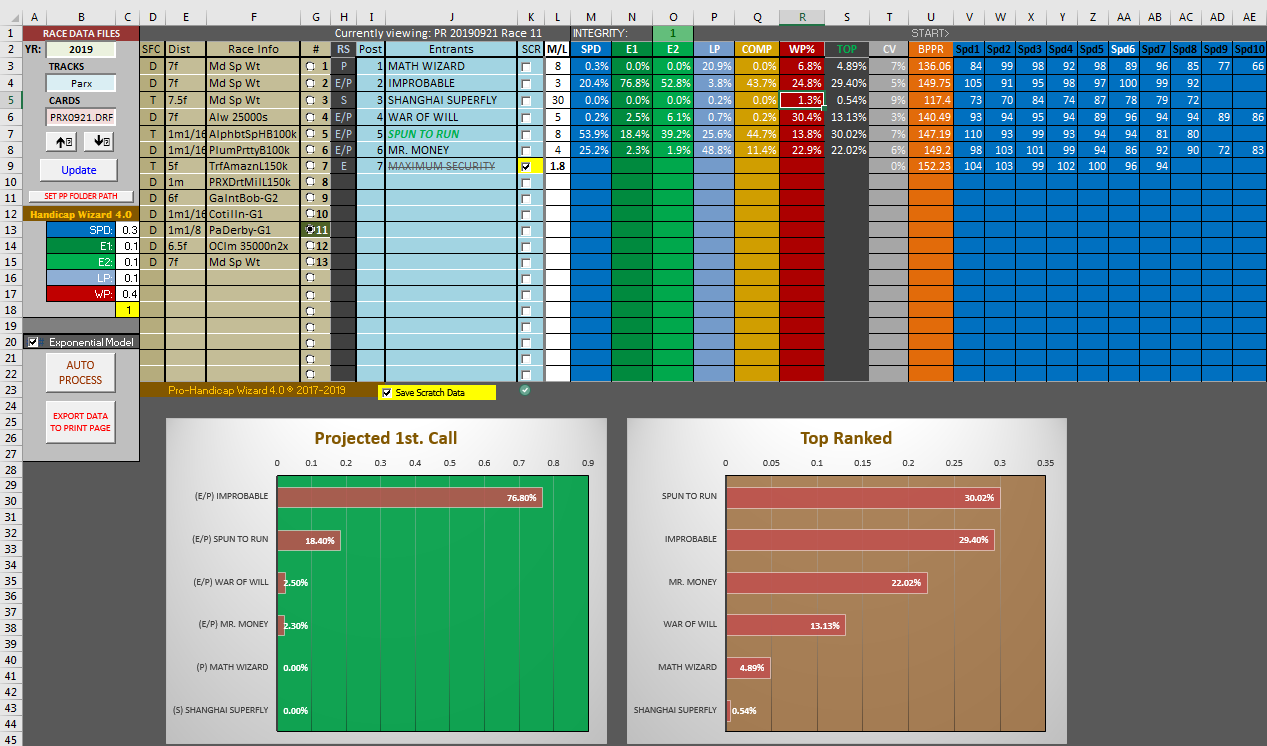The width and height of the screenshot is (1267, 746).
Task: Scratch Improbable using its SCR checkbox
Action: tap(527, 84)
